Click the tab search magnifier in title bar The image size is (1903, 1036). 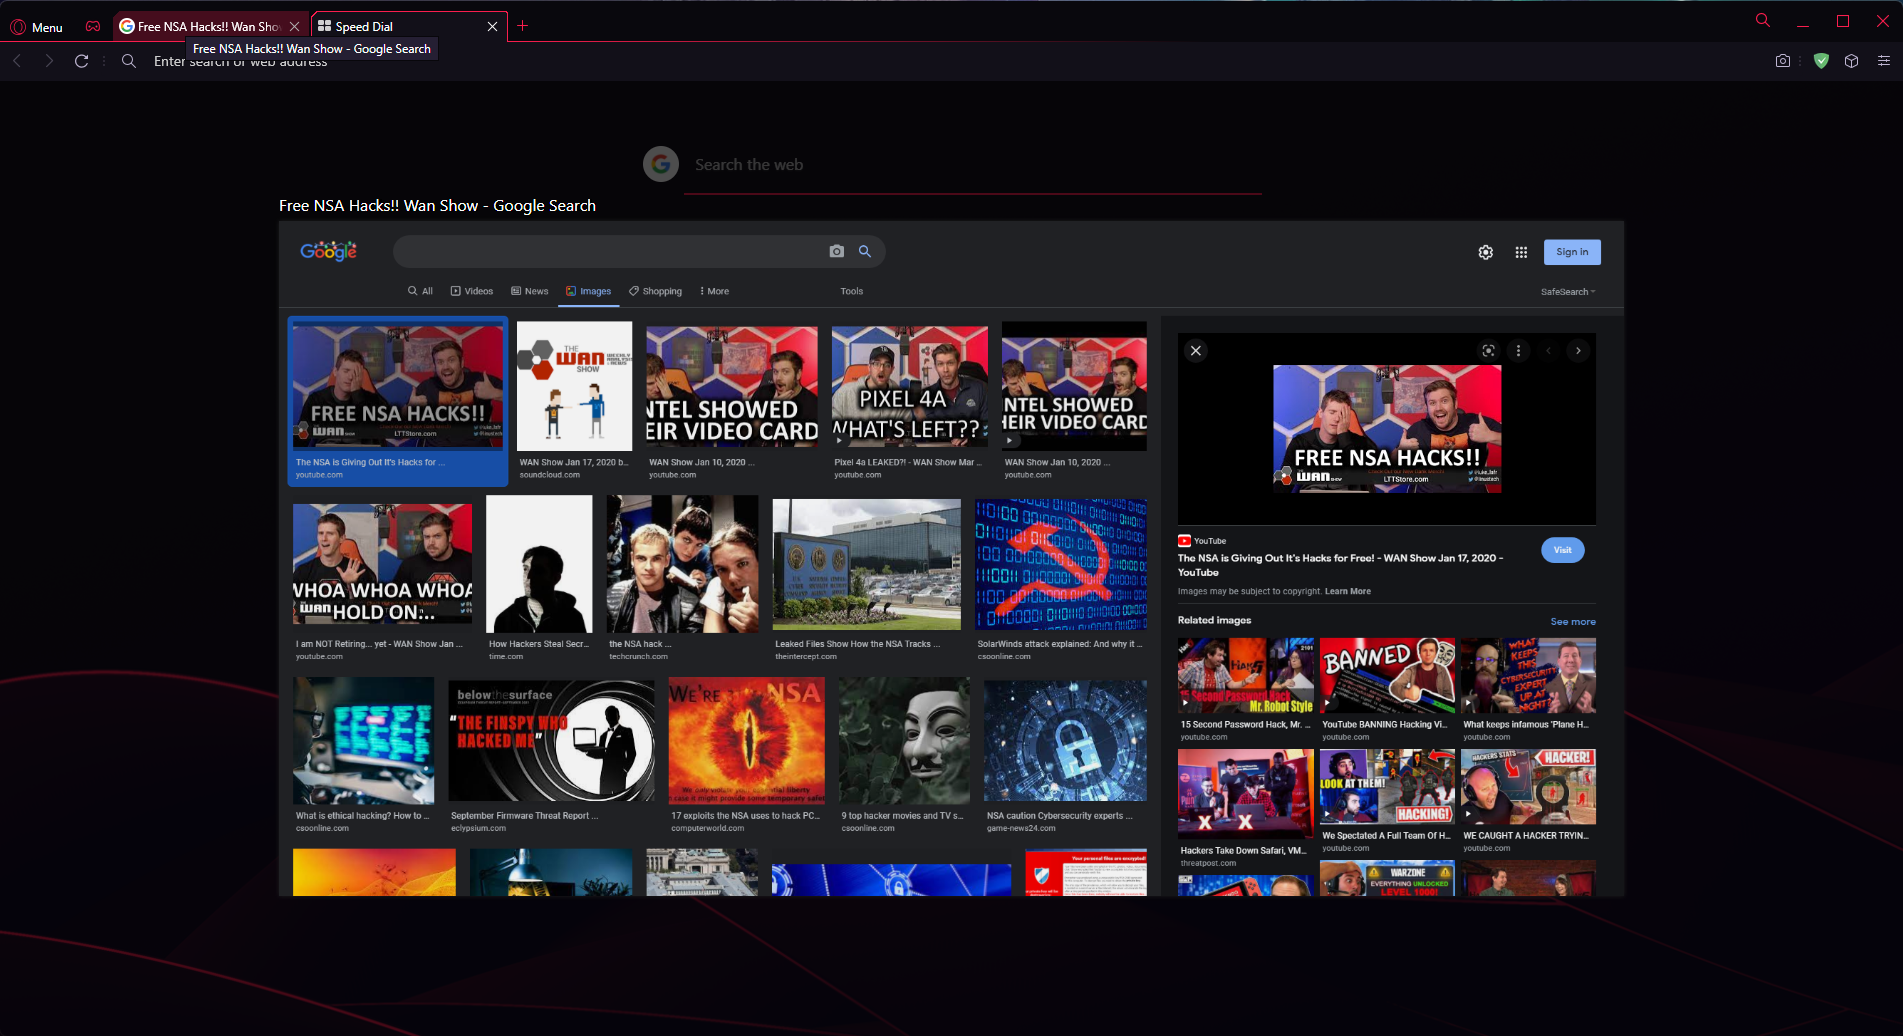click(1763, 21)
